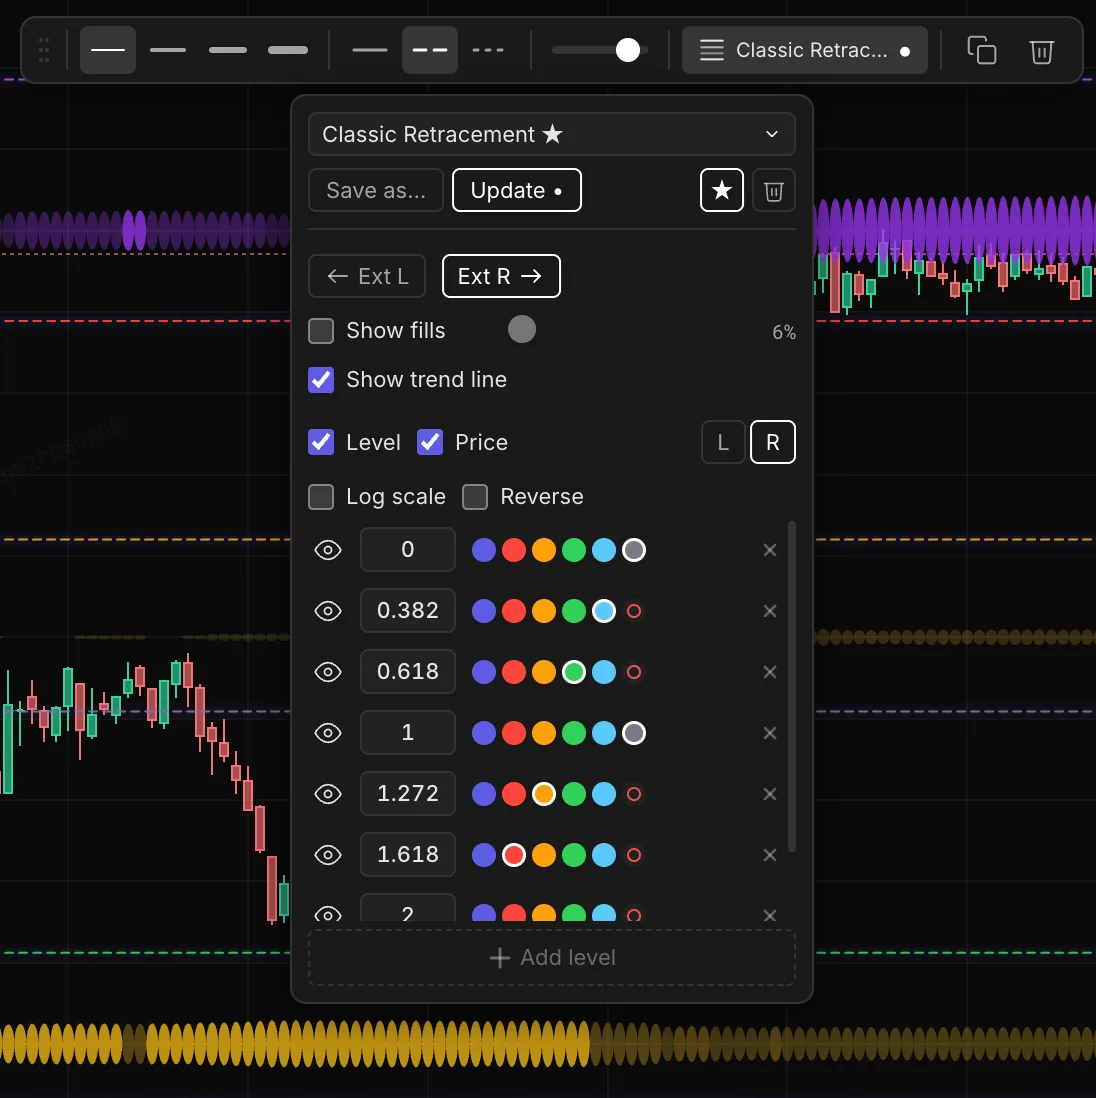Set label position to L
The image size is (1096, 1098).
pyautogui.click(x=723, y=442)
